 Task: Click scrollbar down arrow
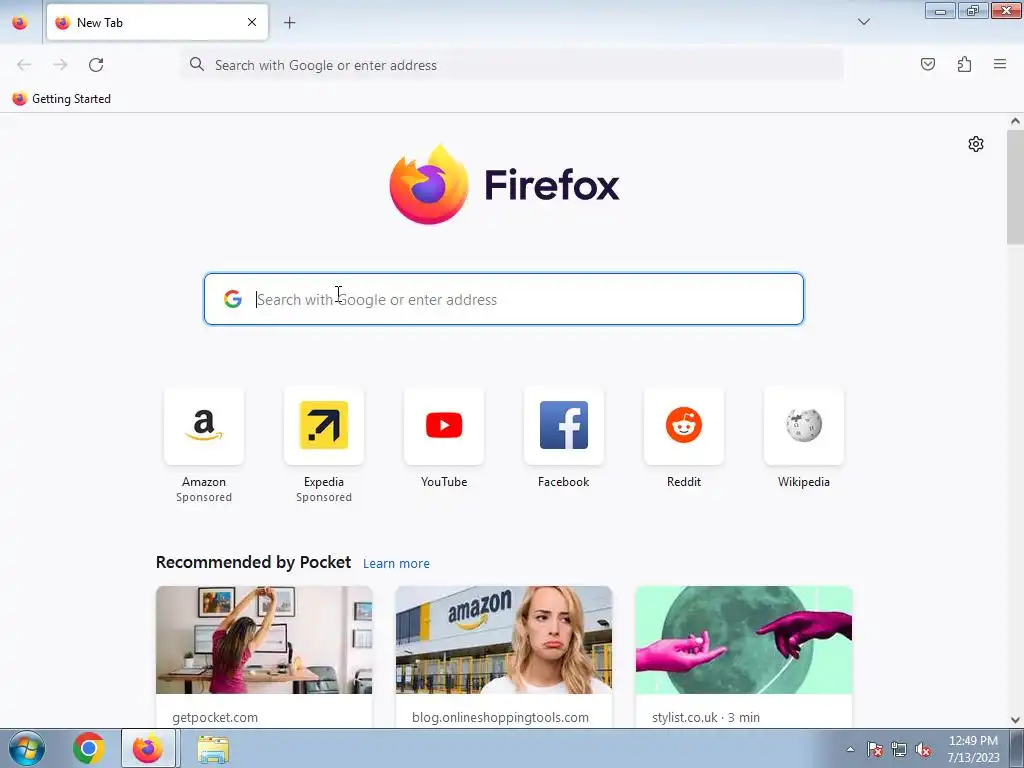pyautogui.click(x=1015, y=720)
